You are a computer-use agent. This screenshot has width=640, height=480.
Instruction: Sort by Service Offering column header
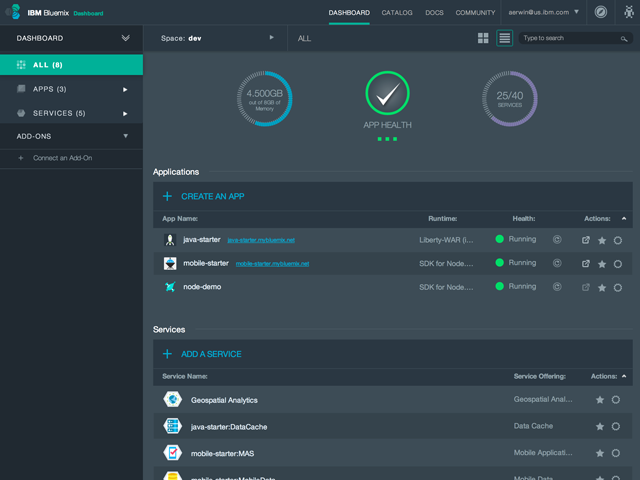(540, 376)
